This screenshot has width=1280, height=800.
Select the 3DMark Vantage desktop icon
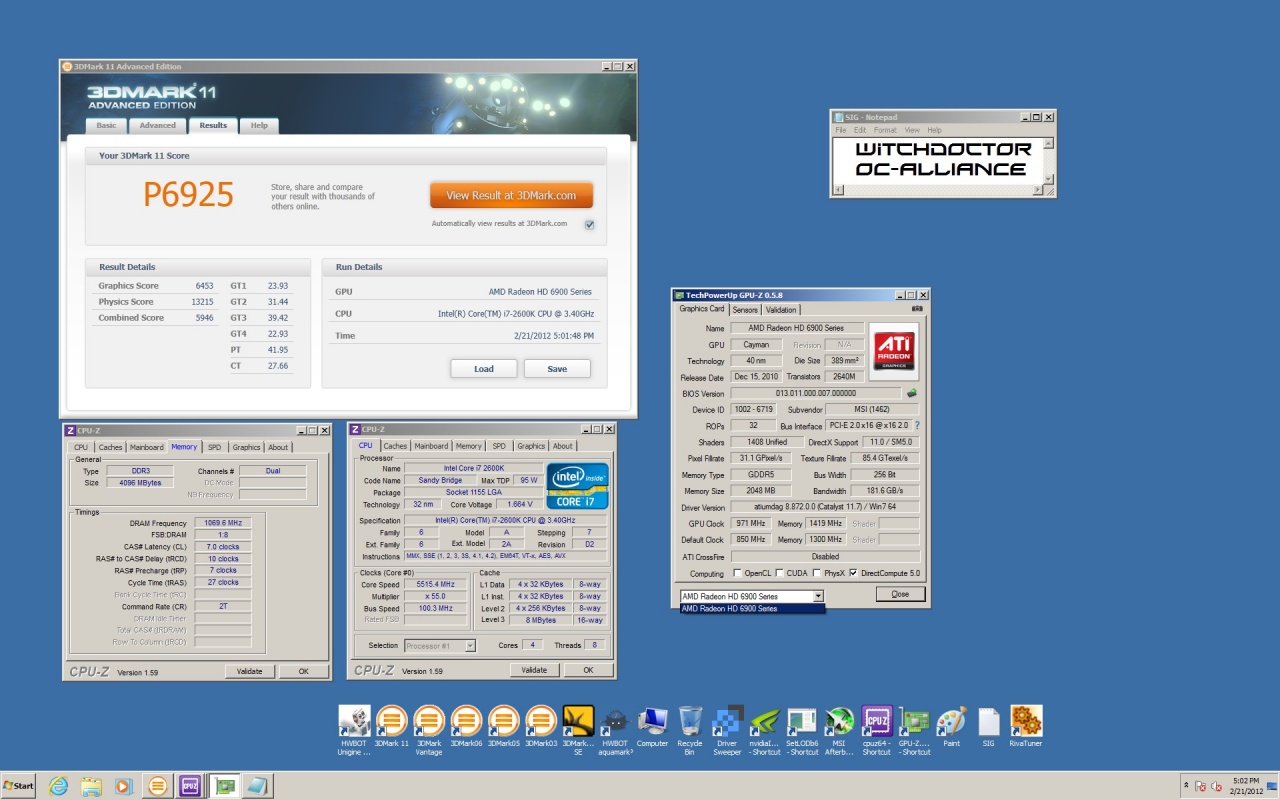click(x=429, y=723)
